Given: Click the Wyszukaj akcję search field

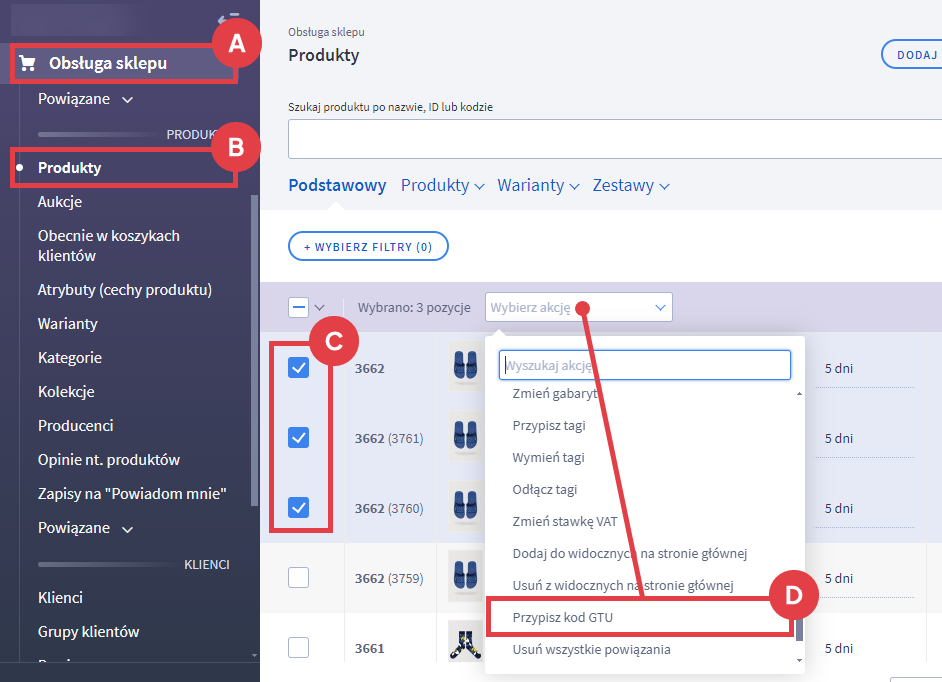Looking at the screenshot, I should [x=645, y=365].
